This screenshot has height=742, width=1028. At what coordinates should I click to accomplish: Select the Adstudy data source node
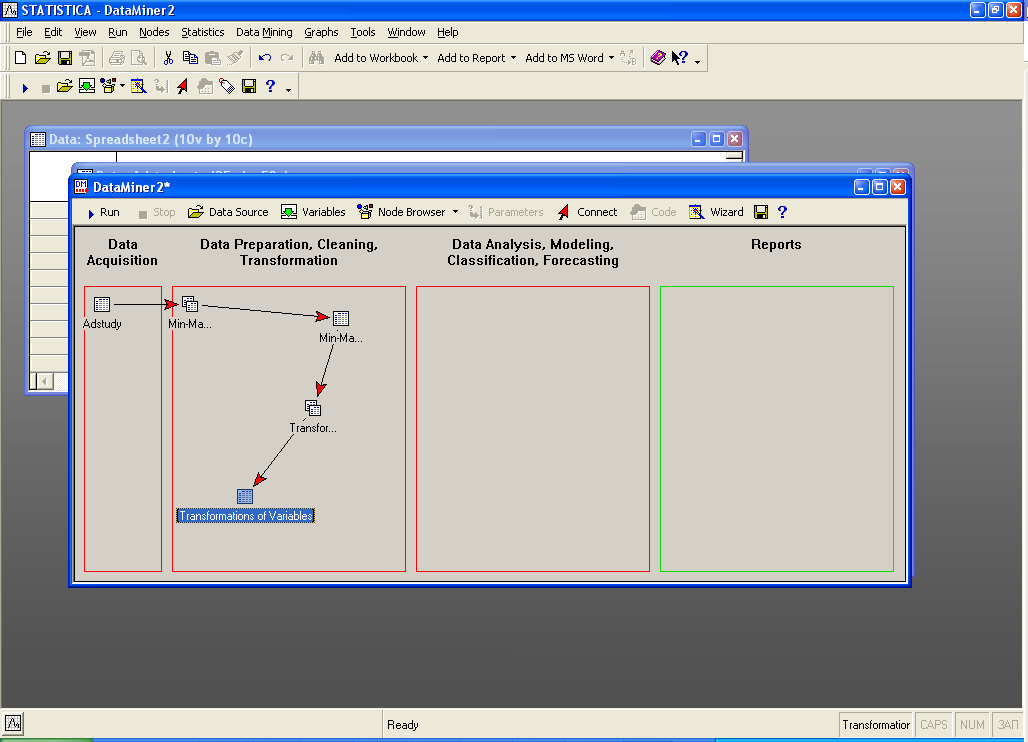(x=102, y=304)
